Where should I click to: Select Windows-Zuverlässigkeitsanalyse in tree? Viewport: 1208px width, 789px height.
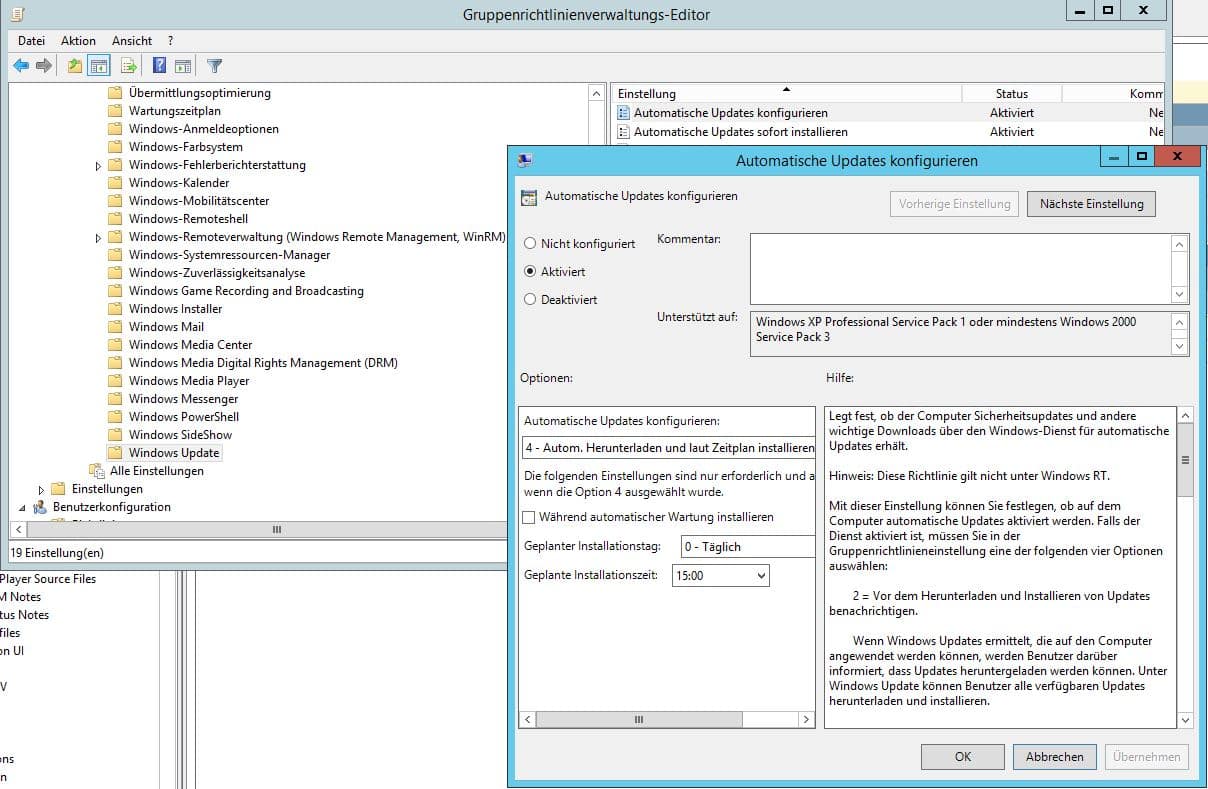(x=216, y=273)
